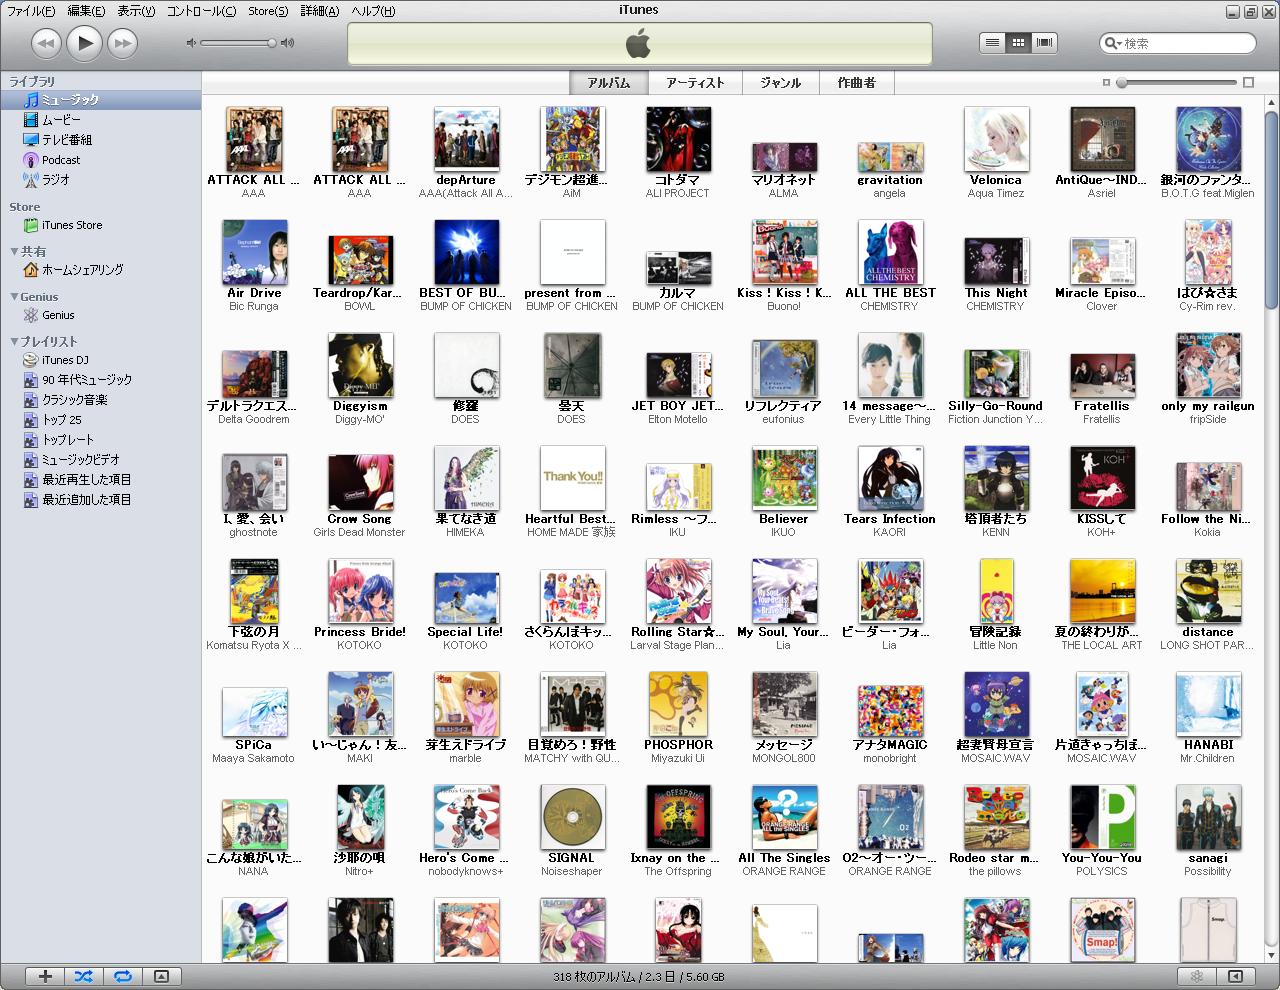Switch to Cover Flow view icon
Image resolution: width=1280 pixels, height=990 pixels.
pyautogui.click(x=1046, y=43)
